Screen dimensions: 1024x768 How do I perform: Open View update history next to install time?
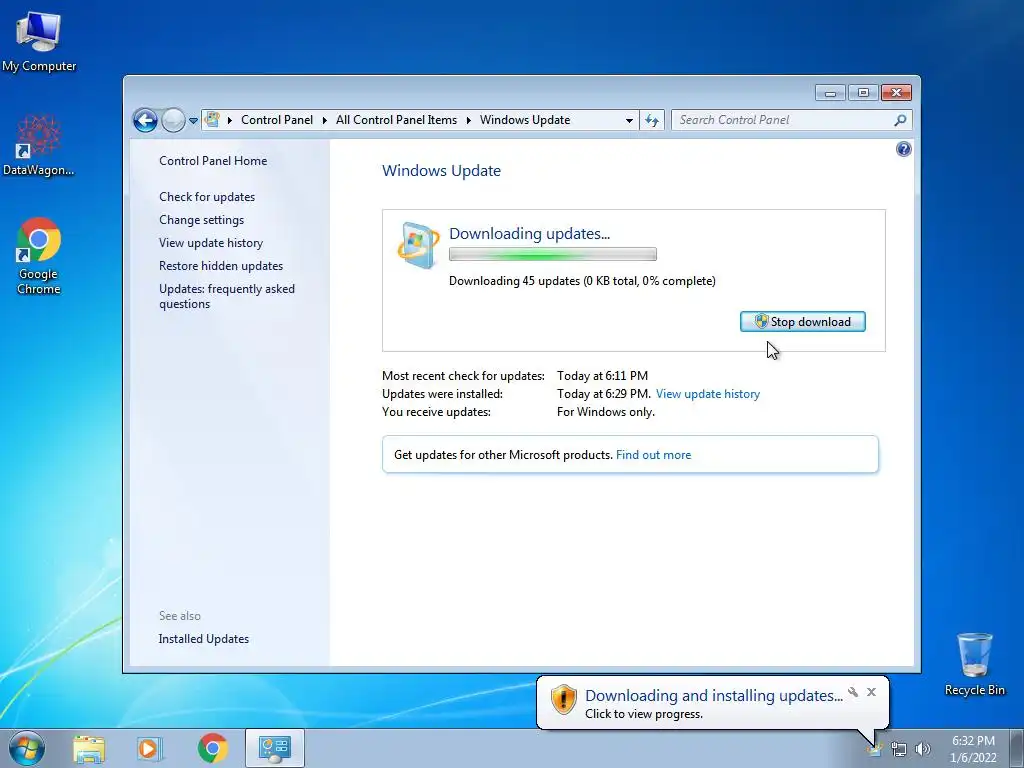point(708,394)
